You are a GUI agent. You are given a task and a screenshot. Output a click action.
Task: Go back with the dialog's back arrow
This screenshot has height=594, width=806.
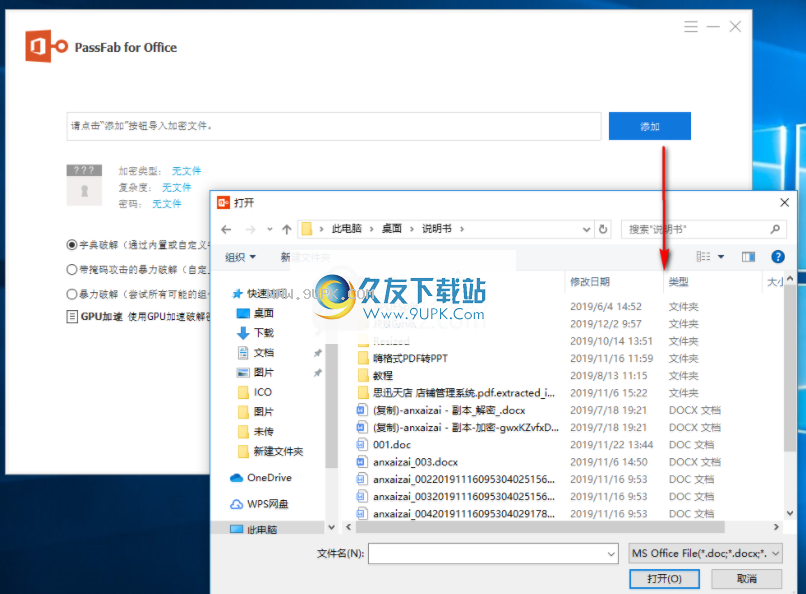pyautogui.click(x=226, y=229)
